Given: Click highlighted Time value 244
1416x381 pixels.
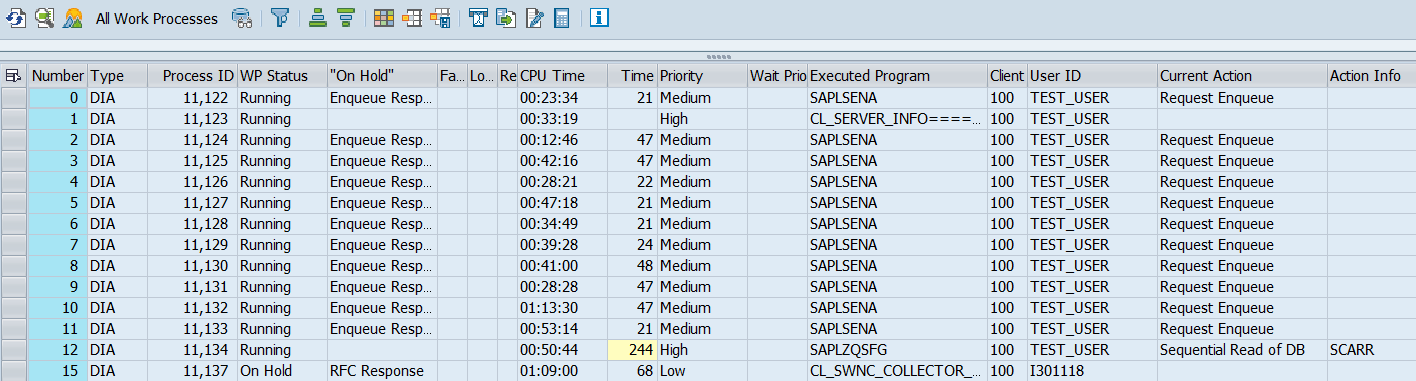Looking at the screenshot, I should [x=632, y=350].
